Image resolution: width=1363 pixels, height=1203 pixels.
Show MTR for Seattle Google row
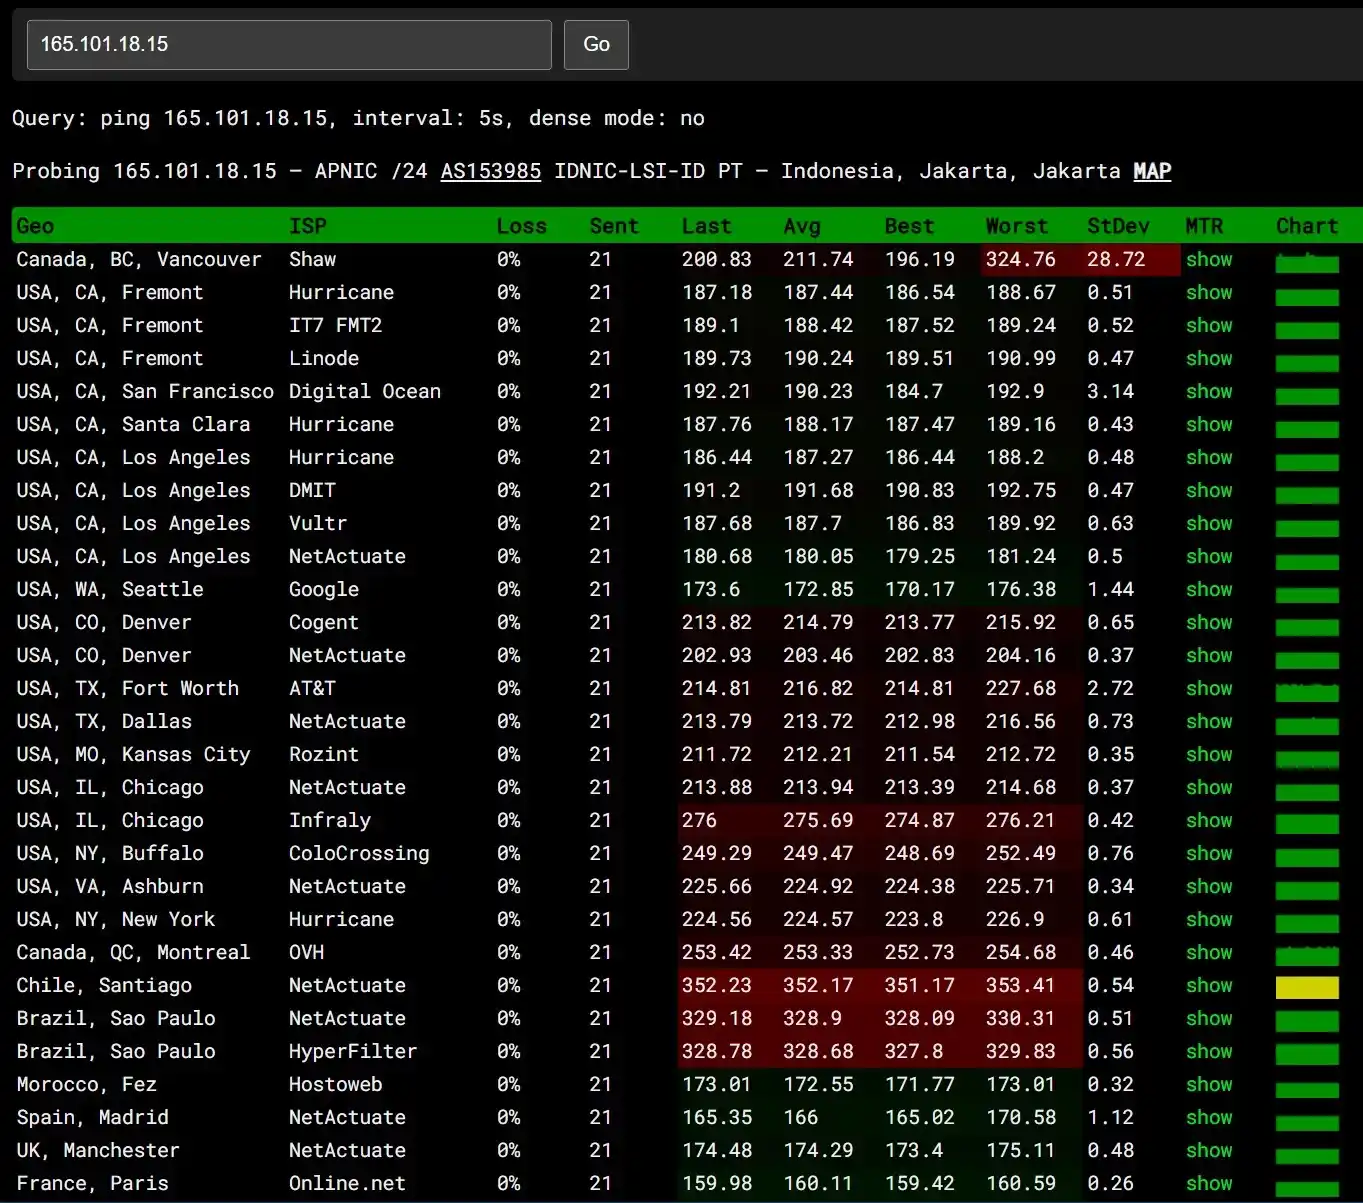pos(1209,589)
